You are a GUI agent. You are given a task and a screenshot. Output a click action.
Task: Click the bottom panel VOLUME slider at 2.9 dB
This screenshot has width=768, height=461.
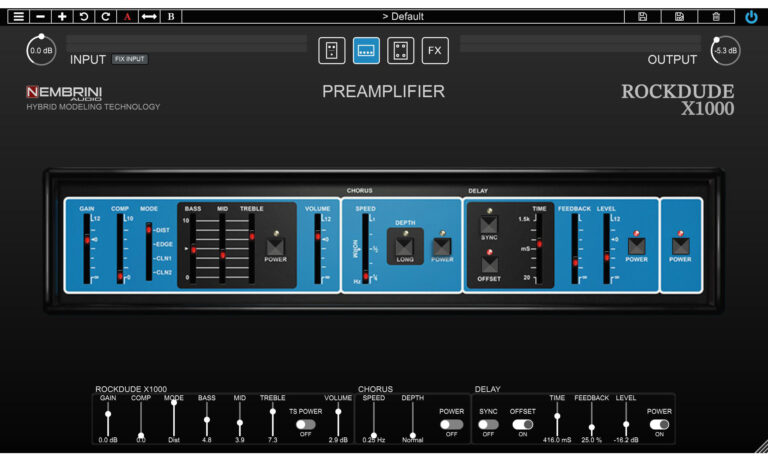pyautogui.click(x=338, y=419)
